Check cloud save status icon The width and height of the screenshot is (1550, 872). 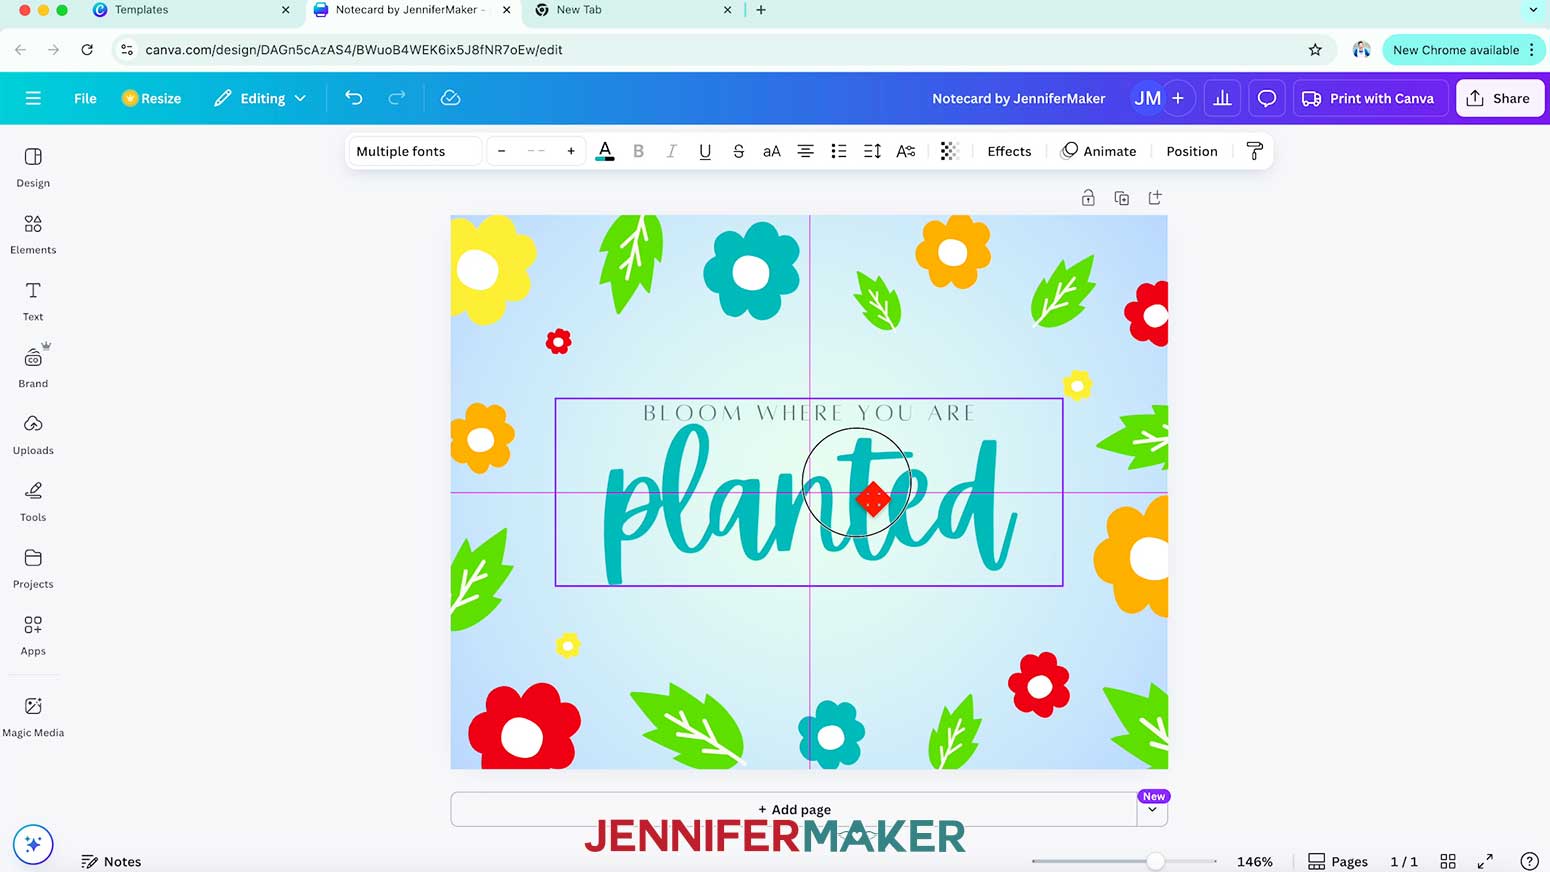click(450, 98)
